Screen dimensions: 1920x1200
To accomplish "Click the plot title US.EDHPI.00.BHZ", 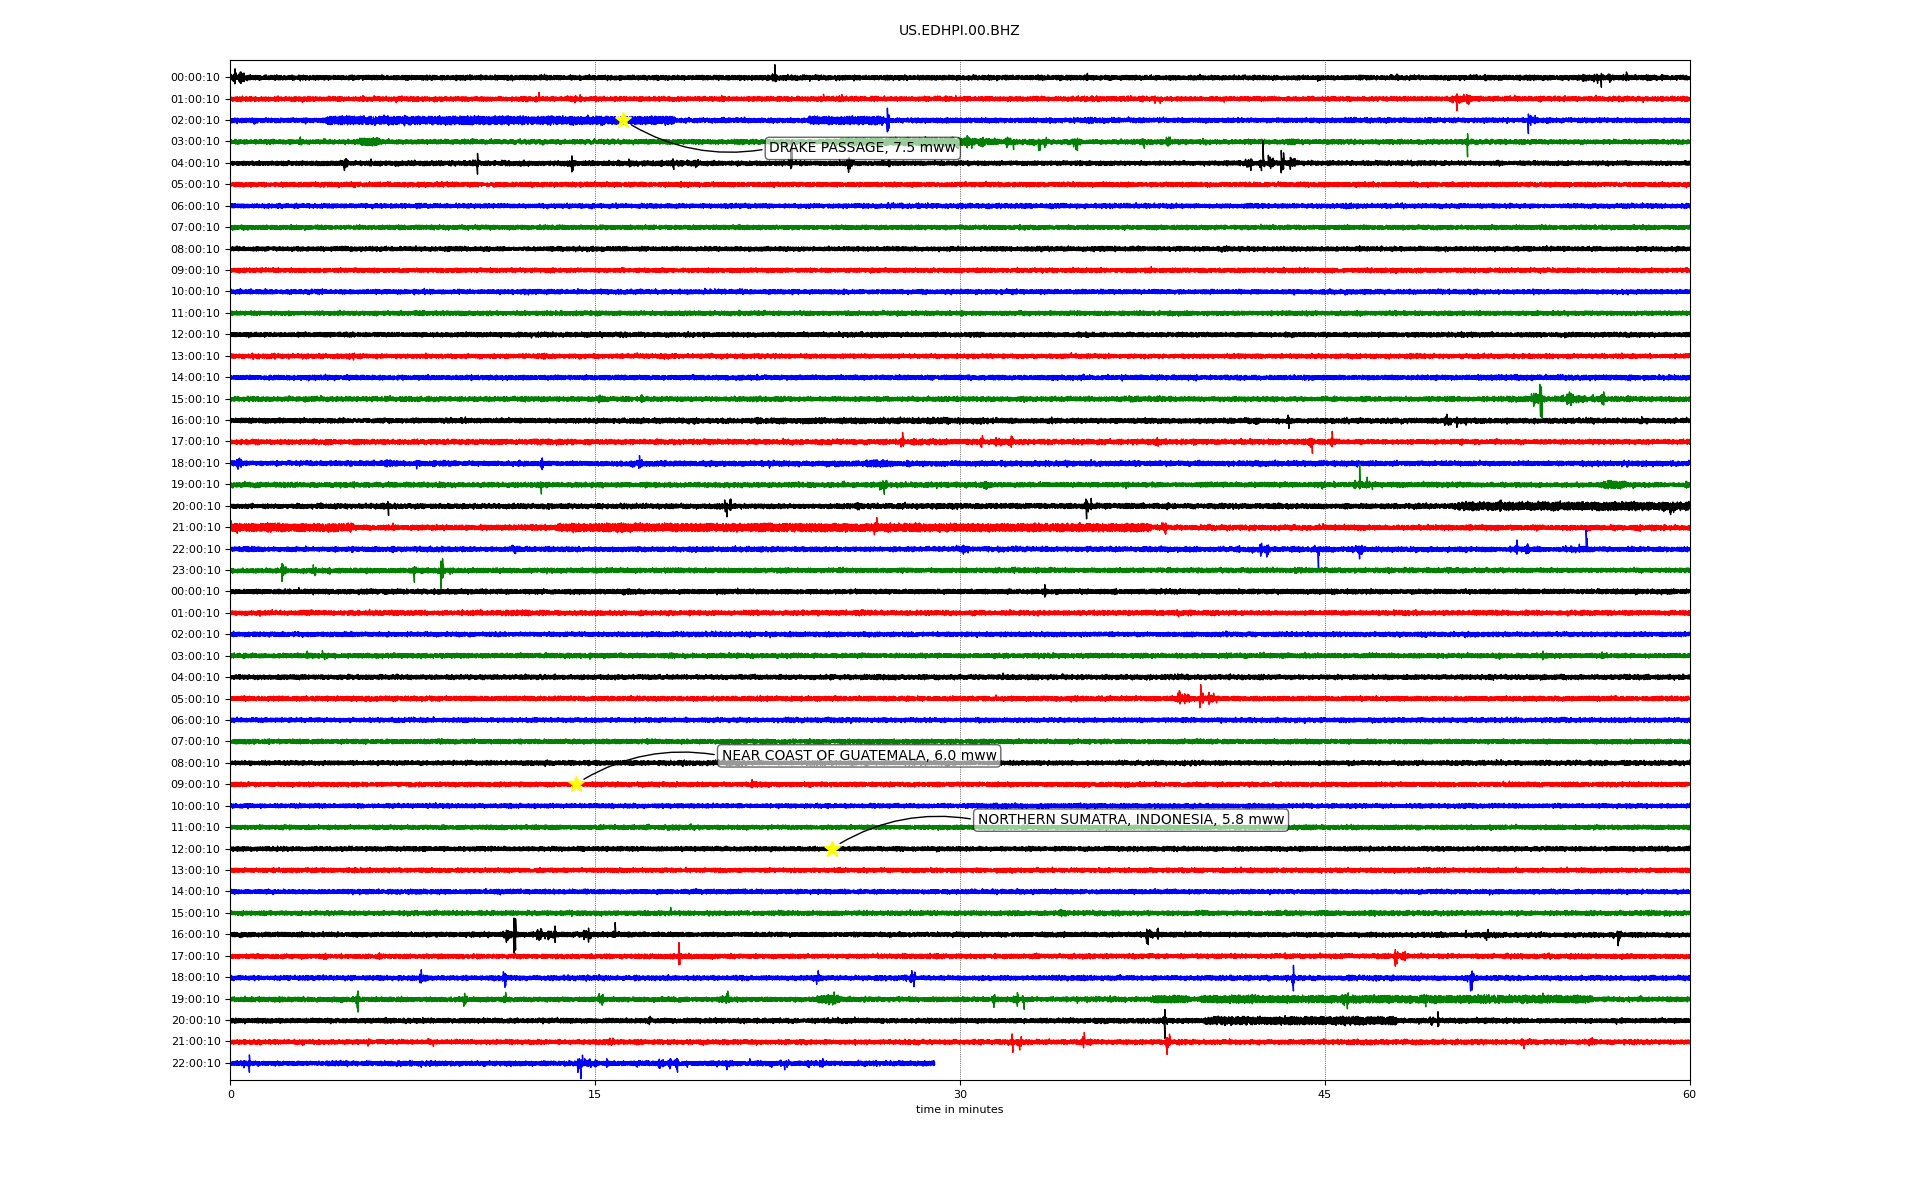I will click(959, 31).
